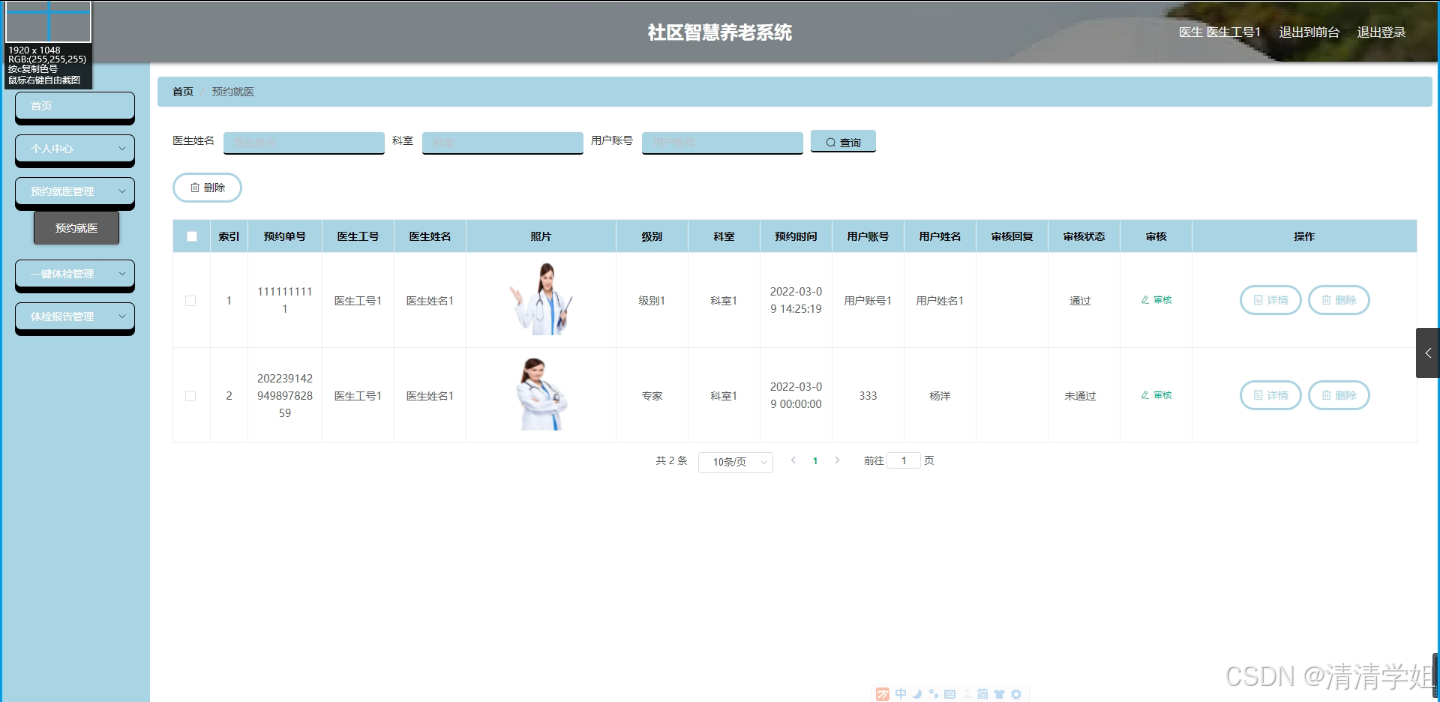Focus the 医生姓名 search field
This screenshot has width=1440, height=702.
(304, 143)
